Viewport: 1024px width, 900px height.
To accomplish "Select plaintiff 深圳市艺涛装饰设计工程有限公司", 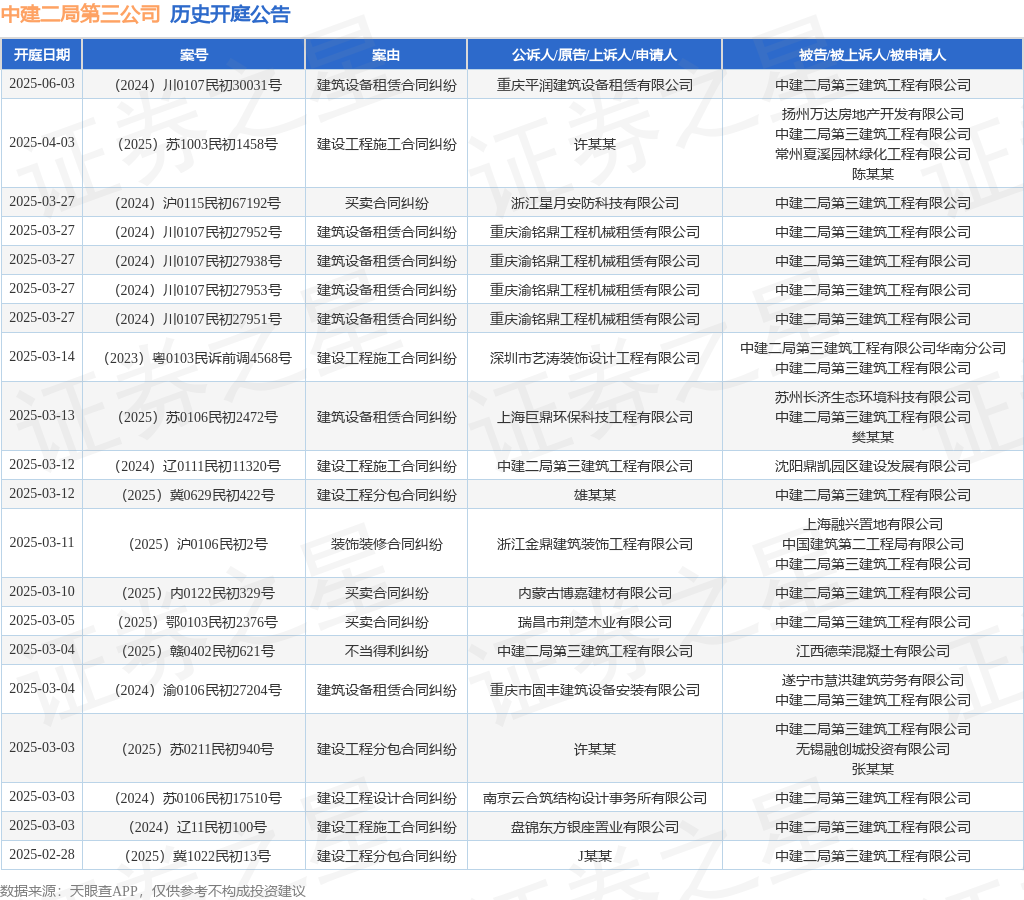I will point(594,358).
